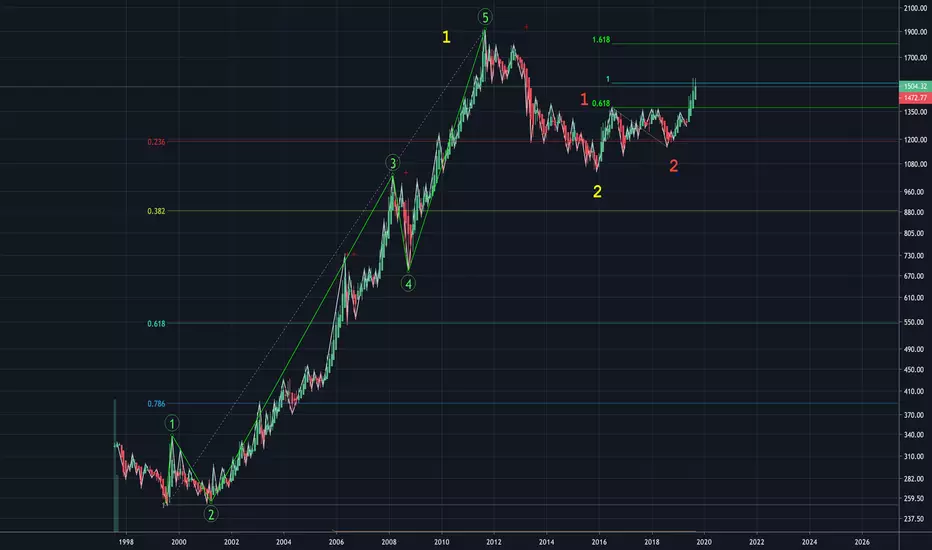932x550 pixels.
Task: Click the 490.00 price axis label
Action: (915, 350)
